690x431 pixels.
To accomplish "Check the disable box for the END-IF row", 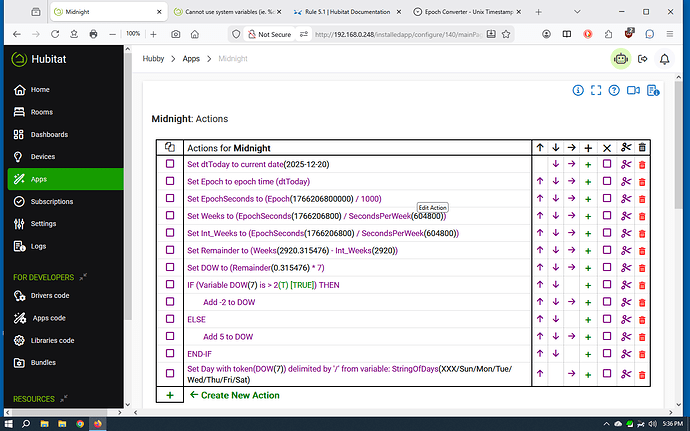I will pos(606,354).
